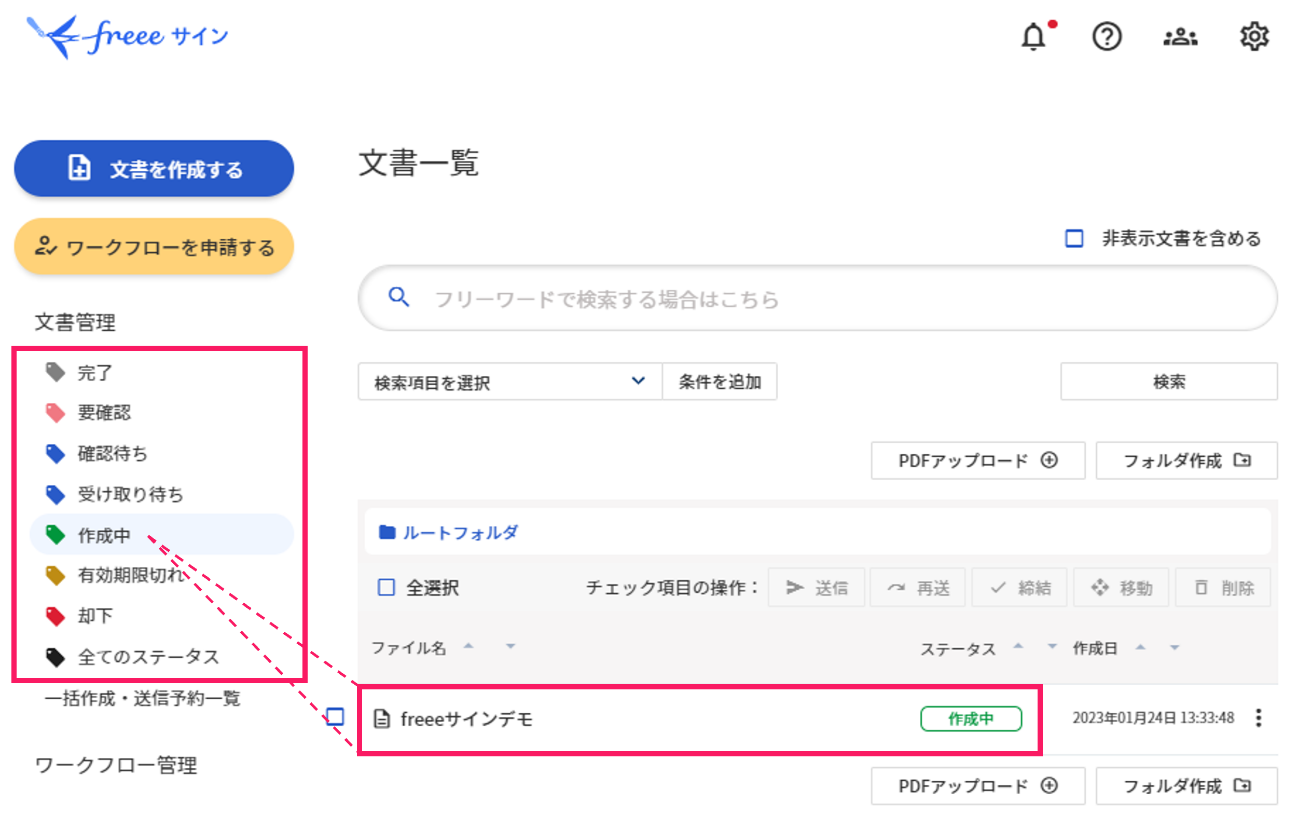Open the freeeサインデモ document

(x=467, y=719)
